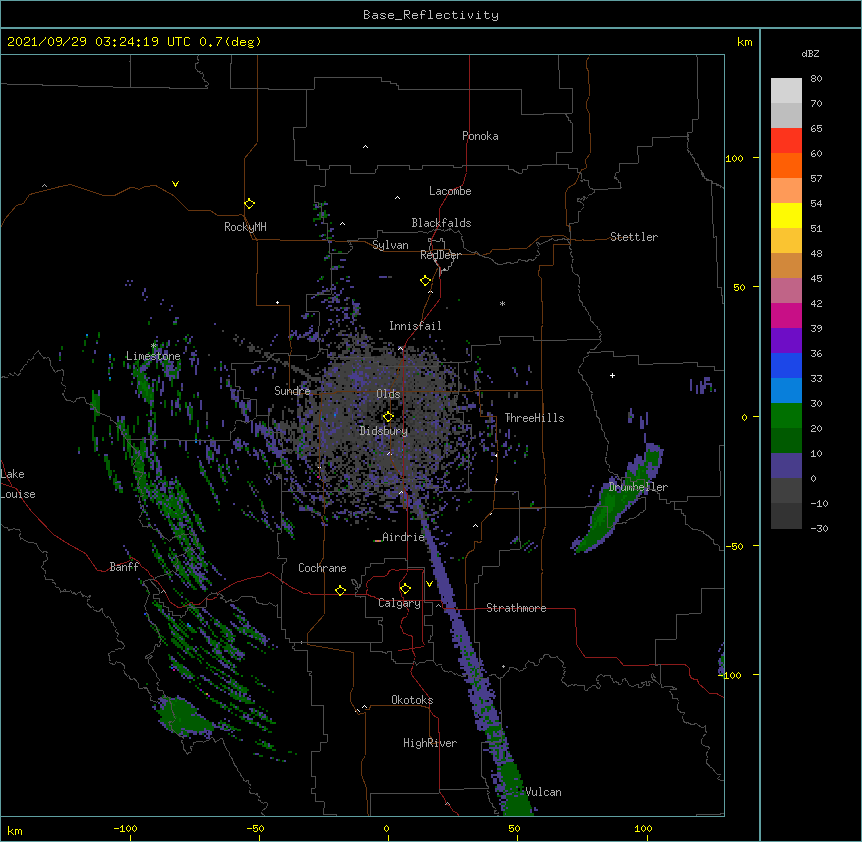862x842 pixels.
Task: Click the dBZ legend heading
Action: coord(810,54)
